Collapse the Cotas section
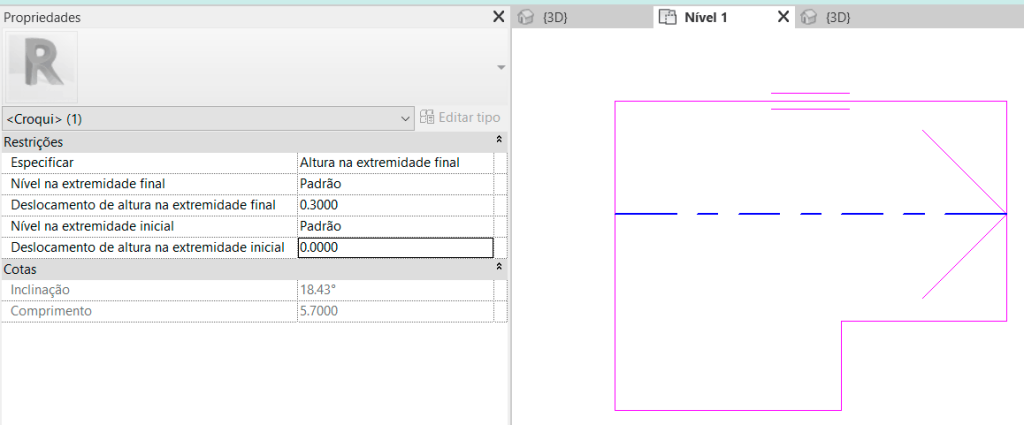This screenshot has height=425, width=1024. pos(499,268)
